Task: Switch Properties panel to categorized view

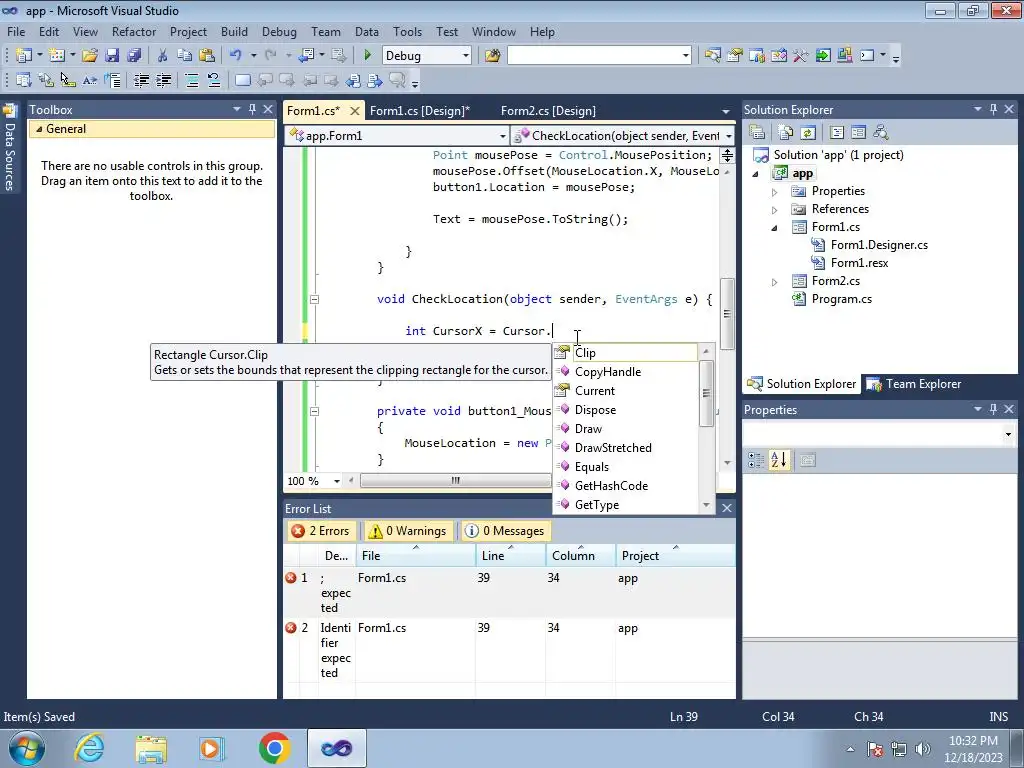Action: [756, 460]
